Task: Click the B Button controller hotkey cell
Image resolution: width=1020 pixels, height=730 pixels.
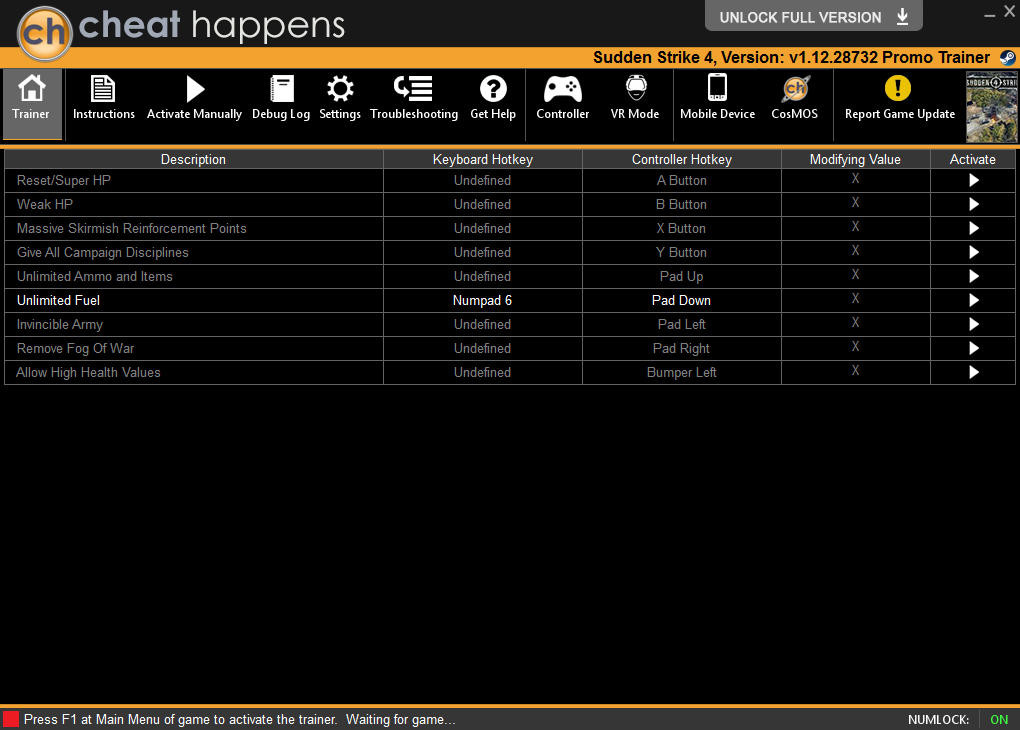Action: click(682, 204)
